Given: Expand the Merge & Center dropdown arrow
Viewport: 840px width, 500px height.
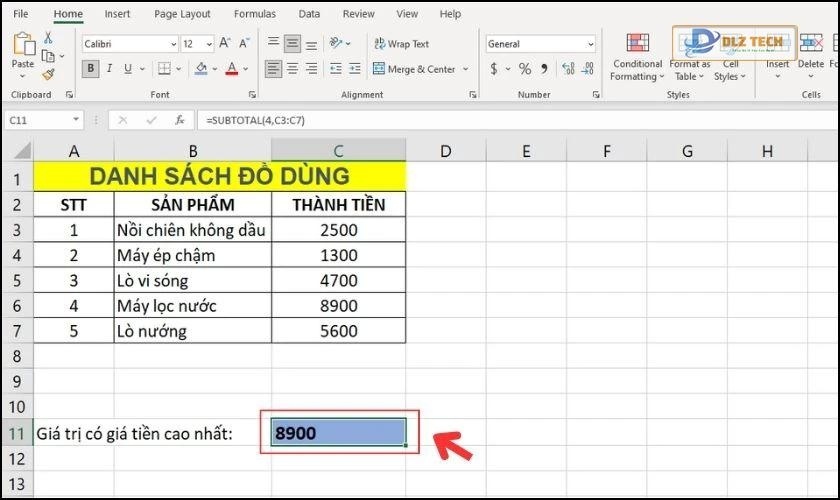Looking at the screenshot, I should point(463,69).
